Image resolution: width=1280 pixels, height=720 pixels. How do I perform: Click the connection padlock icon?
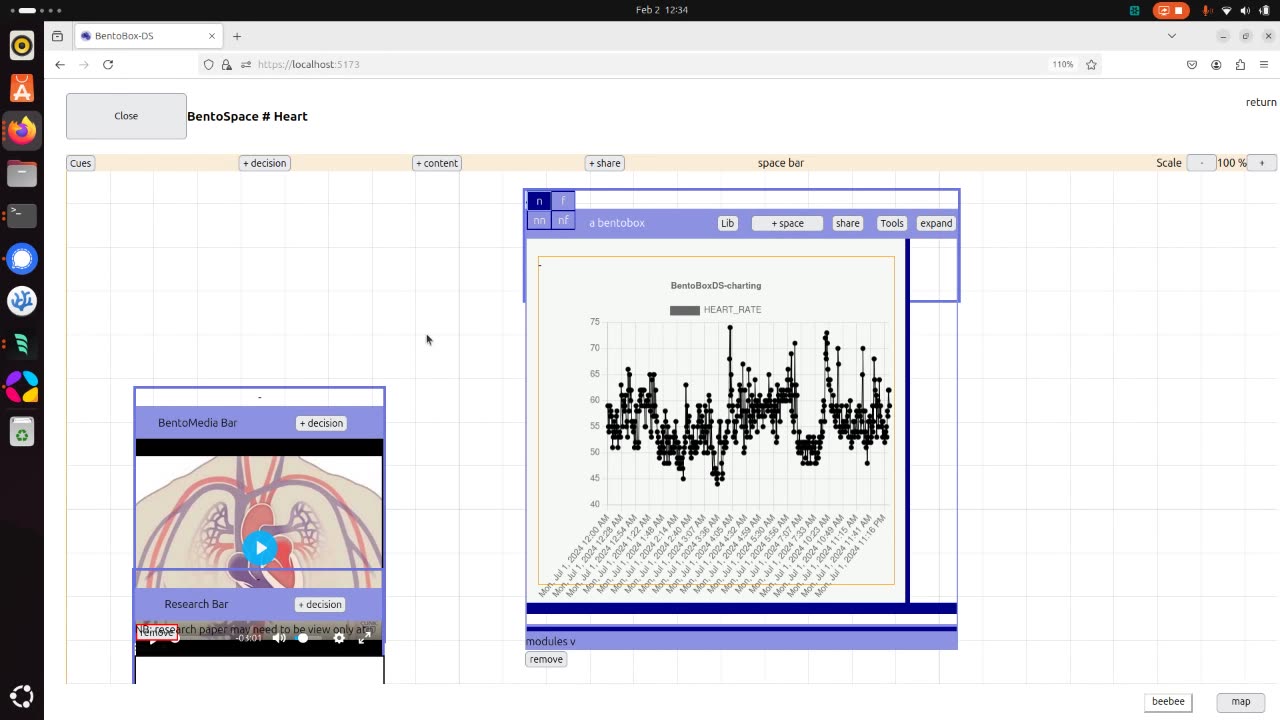227,64
